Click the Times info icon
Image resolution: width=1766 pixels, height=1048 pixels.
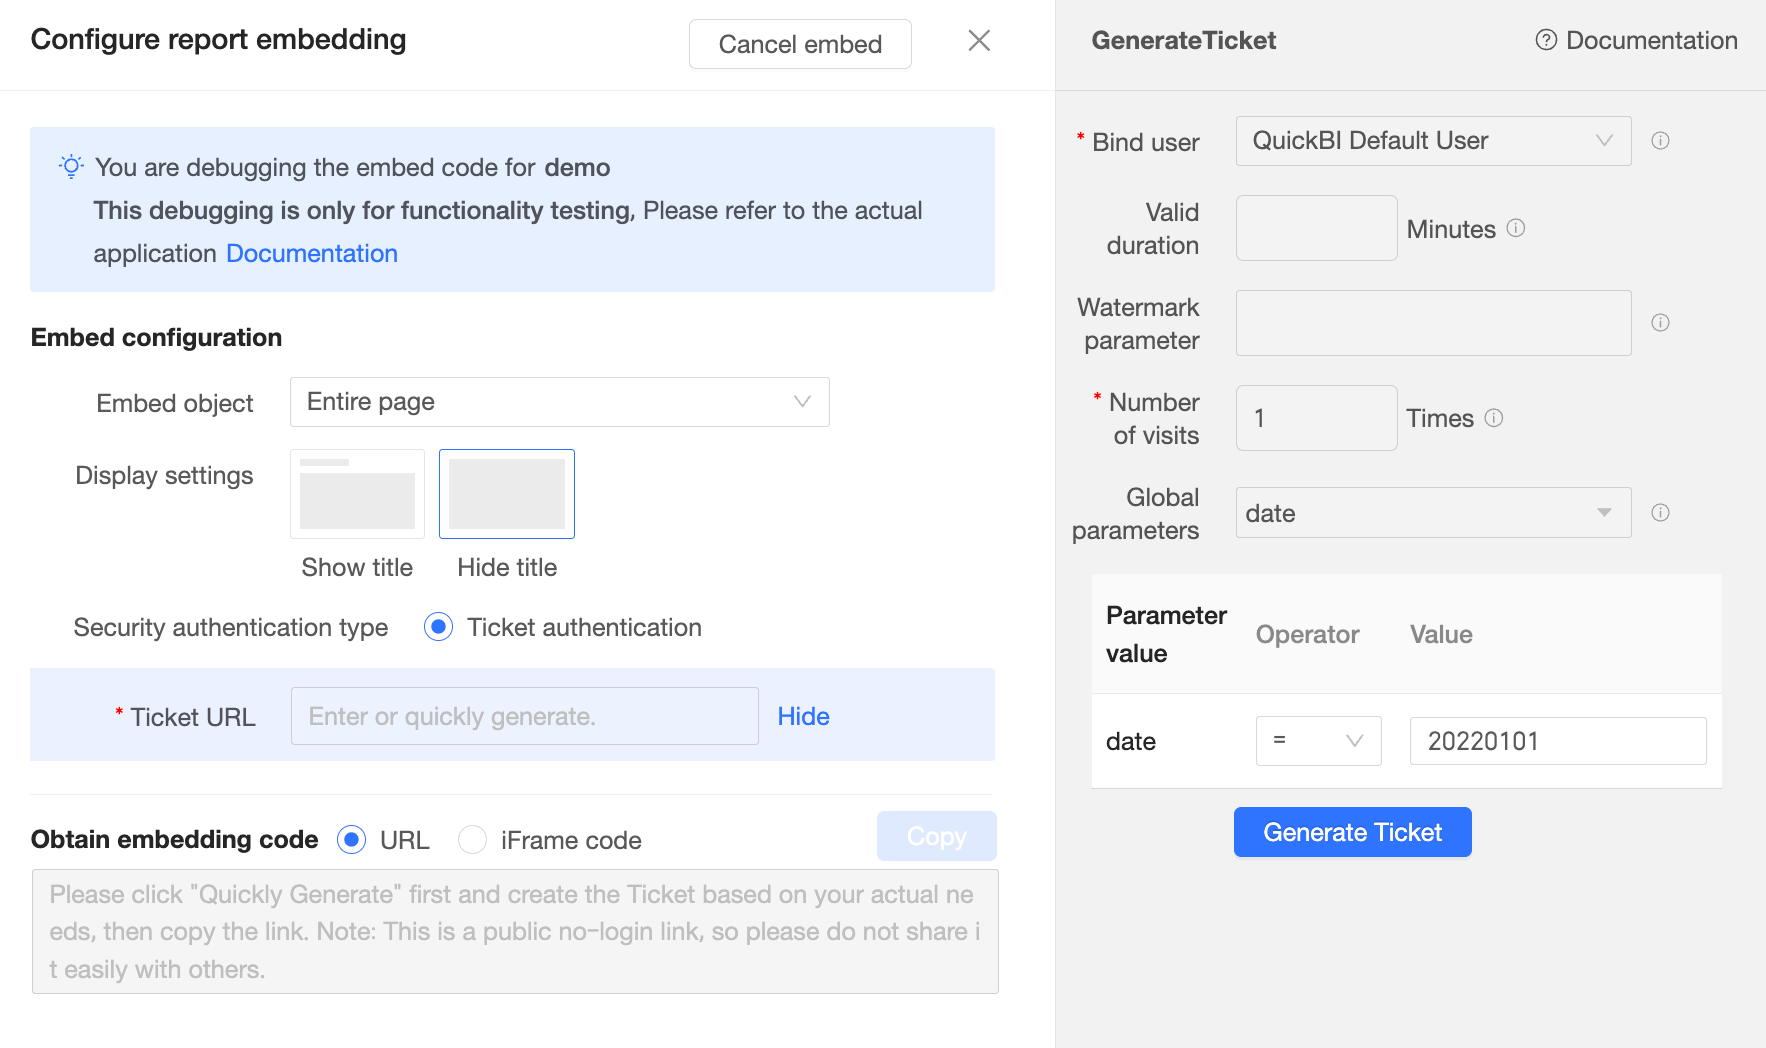(1494, 418)
